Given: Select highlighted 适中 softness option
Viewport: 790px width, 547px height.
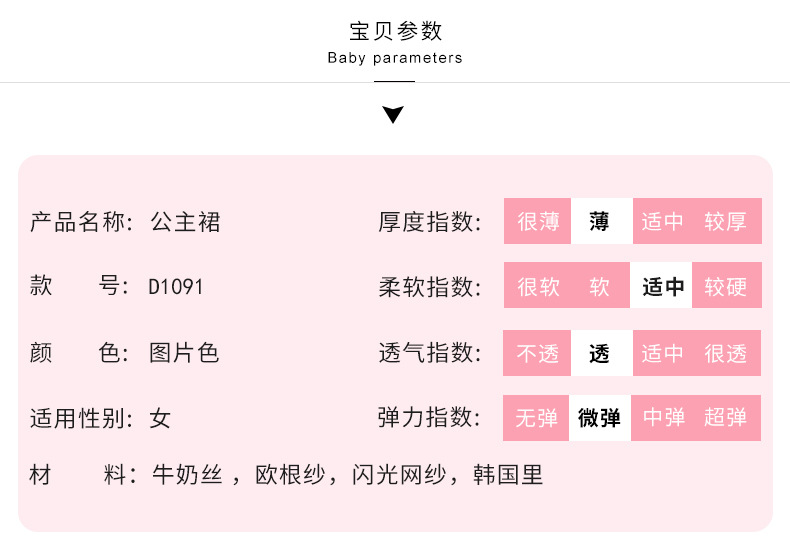Looking at the screenshot, I should (662, 287).
